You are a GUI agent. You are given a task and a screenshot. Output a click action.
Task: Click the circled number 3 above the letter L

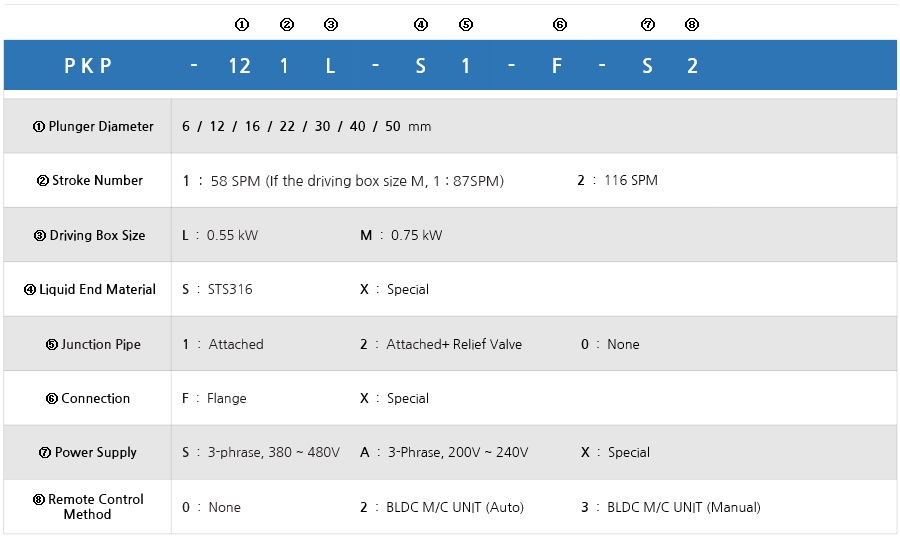coord(331,24)
